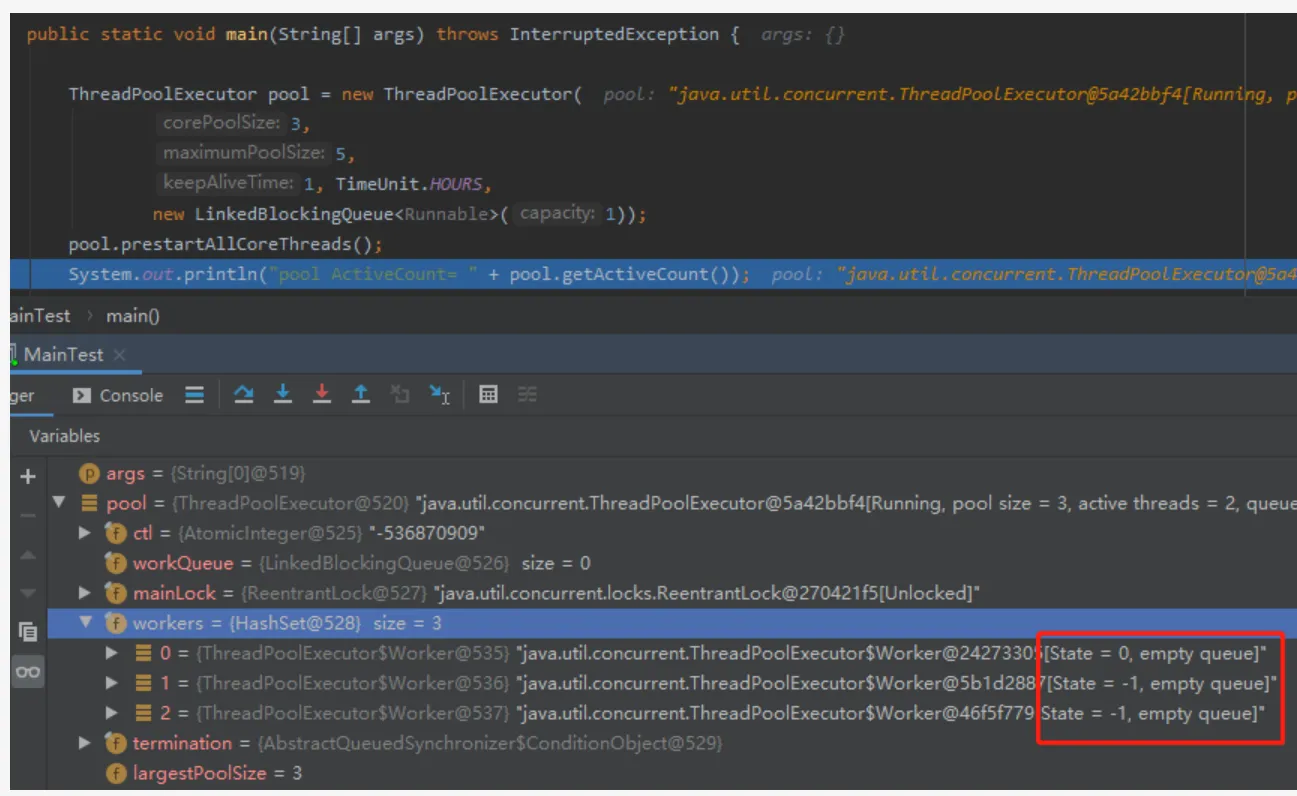Click the corePoolSize parameter hint
Image resolution: width=1297 pixels, height=796 pixels.
point(220,124)
